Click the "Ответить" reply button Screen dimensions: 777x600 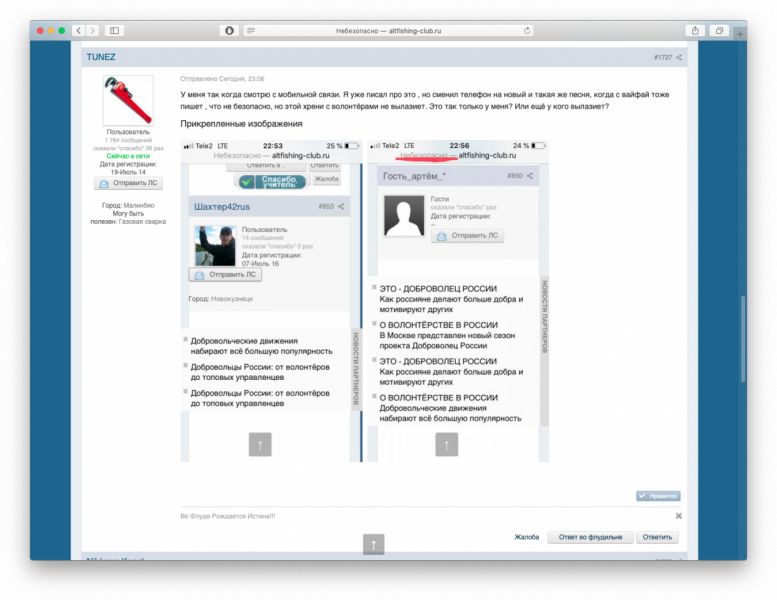tap(657, 537)
